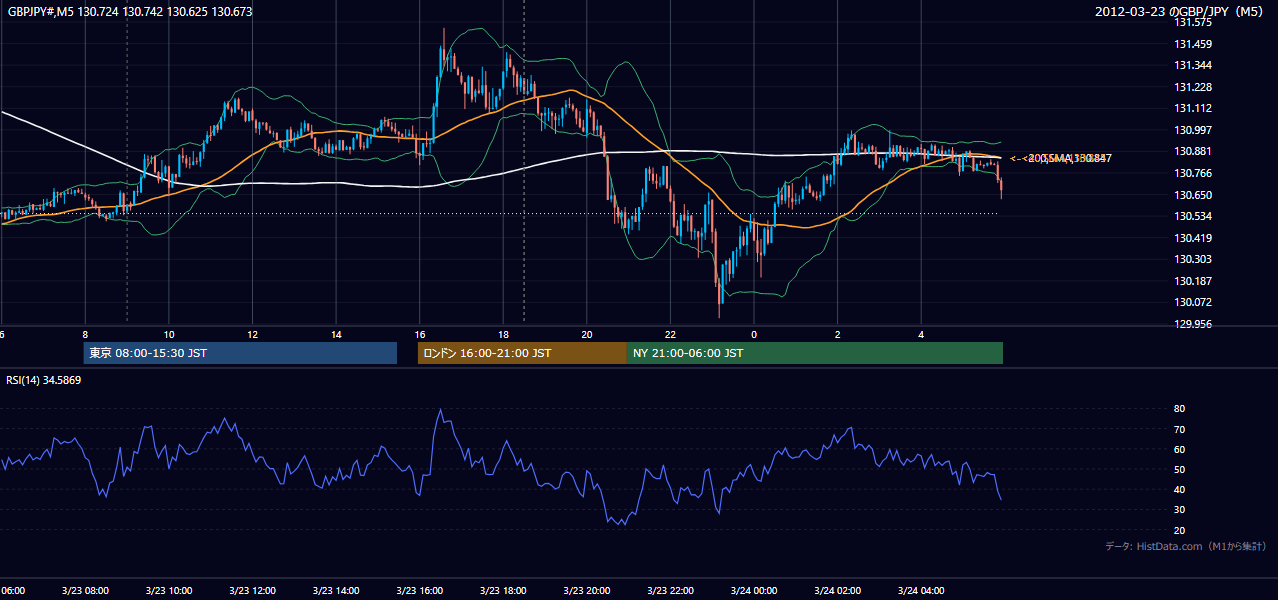The image size is (1278, 600).
Task: Click RSI scale label 20 at right edge
Action: point(1180,530)
